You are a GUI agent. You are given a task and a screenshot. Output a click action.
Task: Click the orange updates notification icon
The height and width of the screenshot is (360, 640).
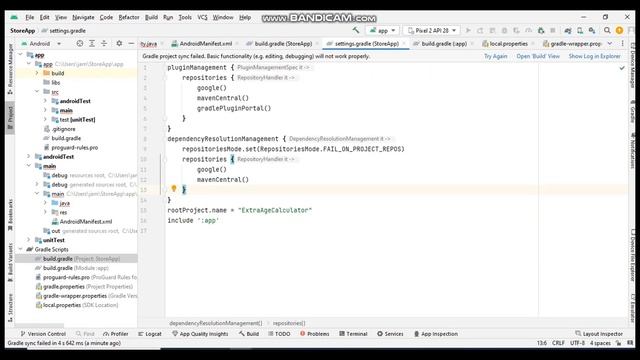(x=619, y=31)
